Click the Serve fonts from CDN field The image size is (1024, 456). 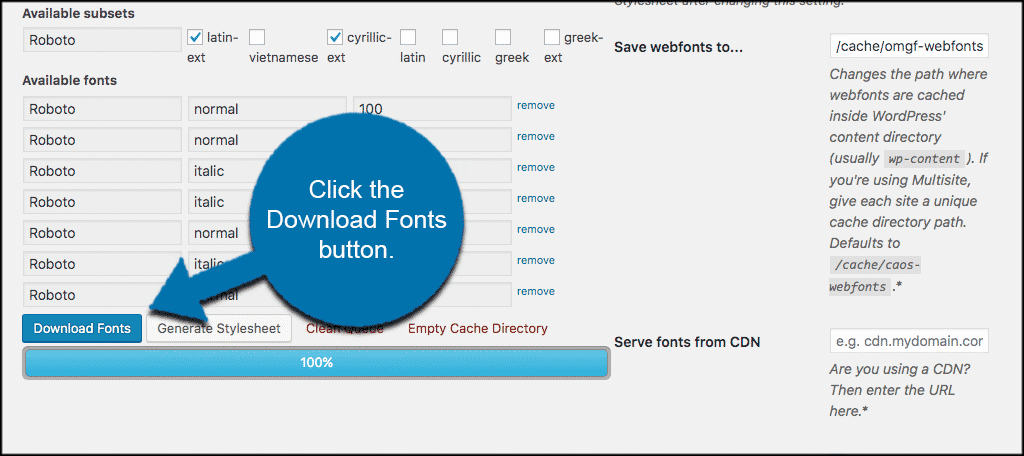tap(909, 341)
